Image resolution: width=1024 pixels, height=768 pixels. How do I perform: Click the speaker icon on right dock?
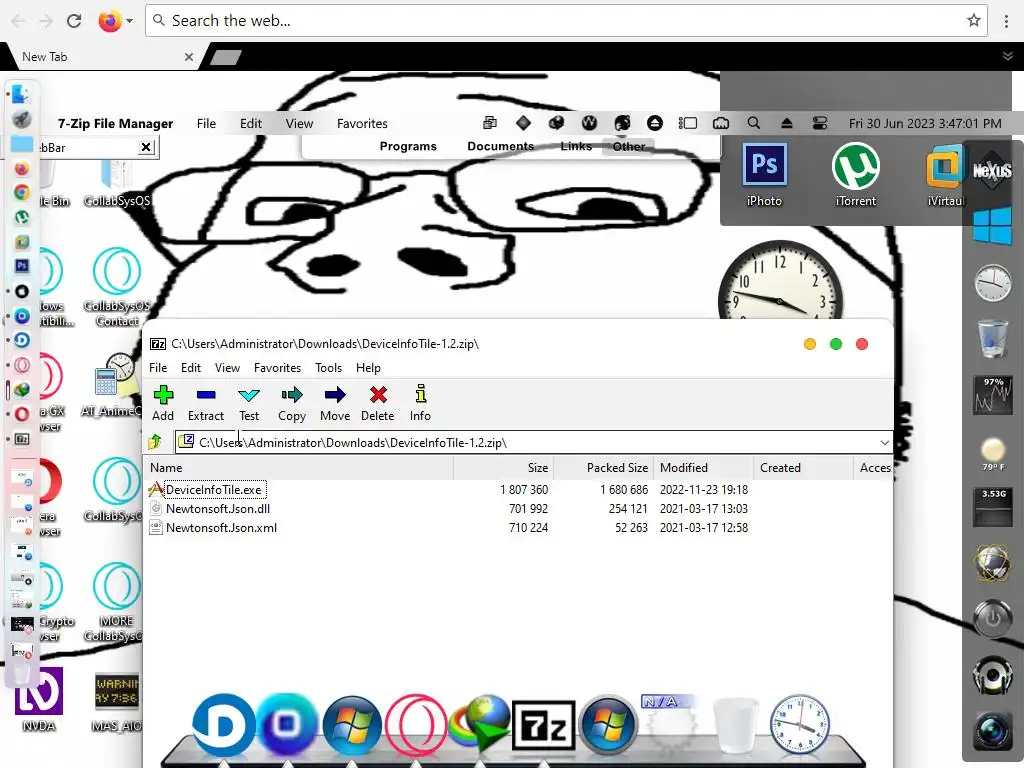(x=993, y=675)
